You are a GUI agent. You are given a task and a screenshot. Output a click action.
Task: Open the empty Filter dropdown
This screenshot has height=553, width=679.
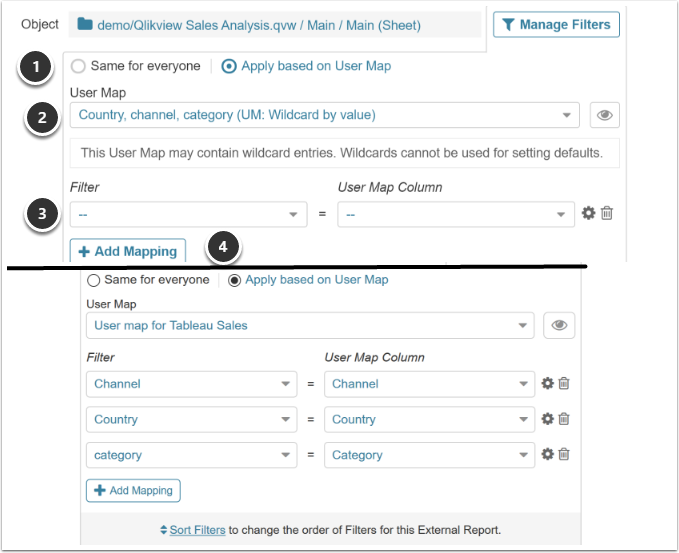pyautogui.click(x=188, y=213)
